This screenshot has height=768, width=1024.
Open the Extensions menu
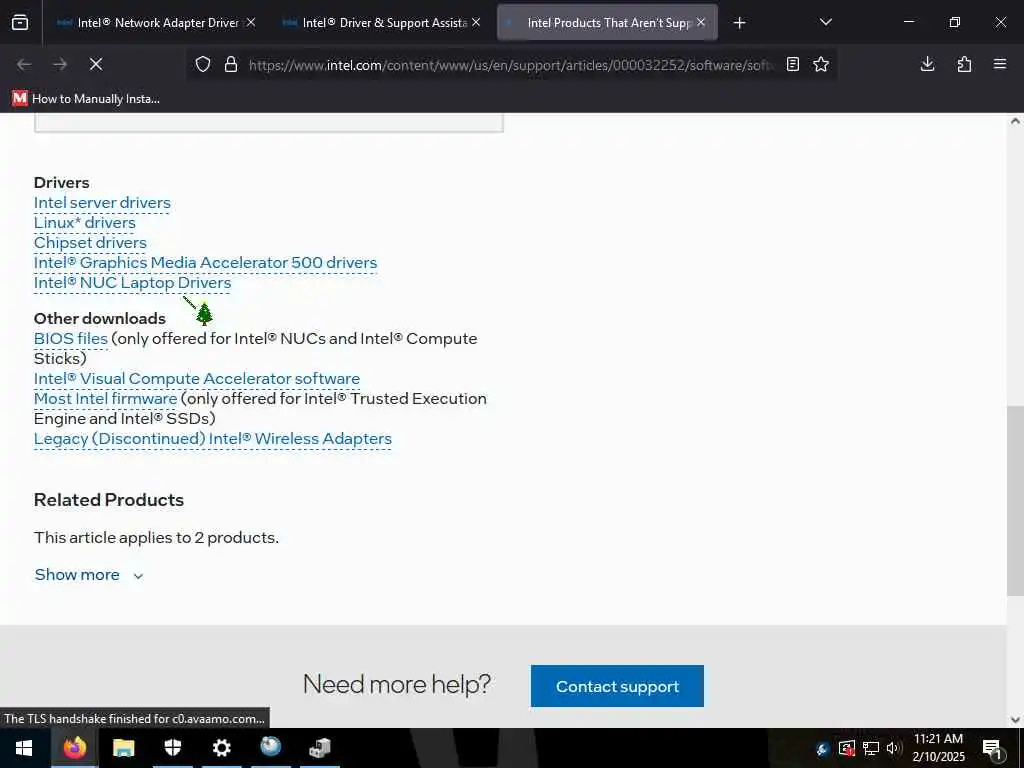click(964, 64)
